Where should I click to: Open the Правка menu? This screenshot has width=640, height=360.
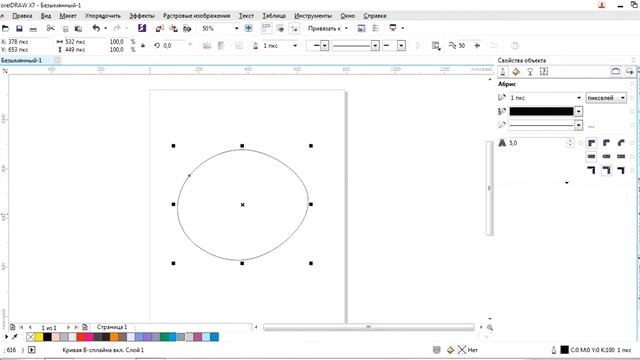[x=22, y=16]
